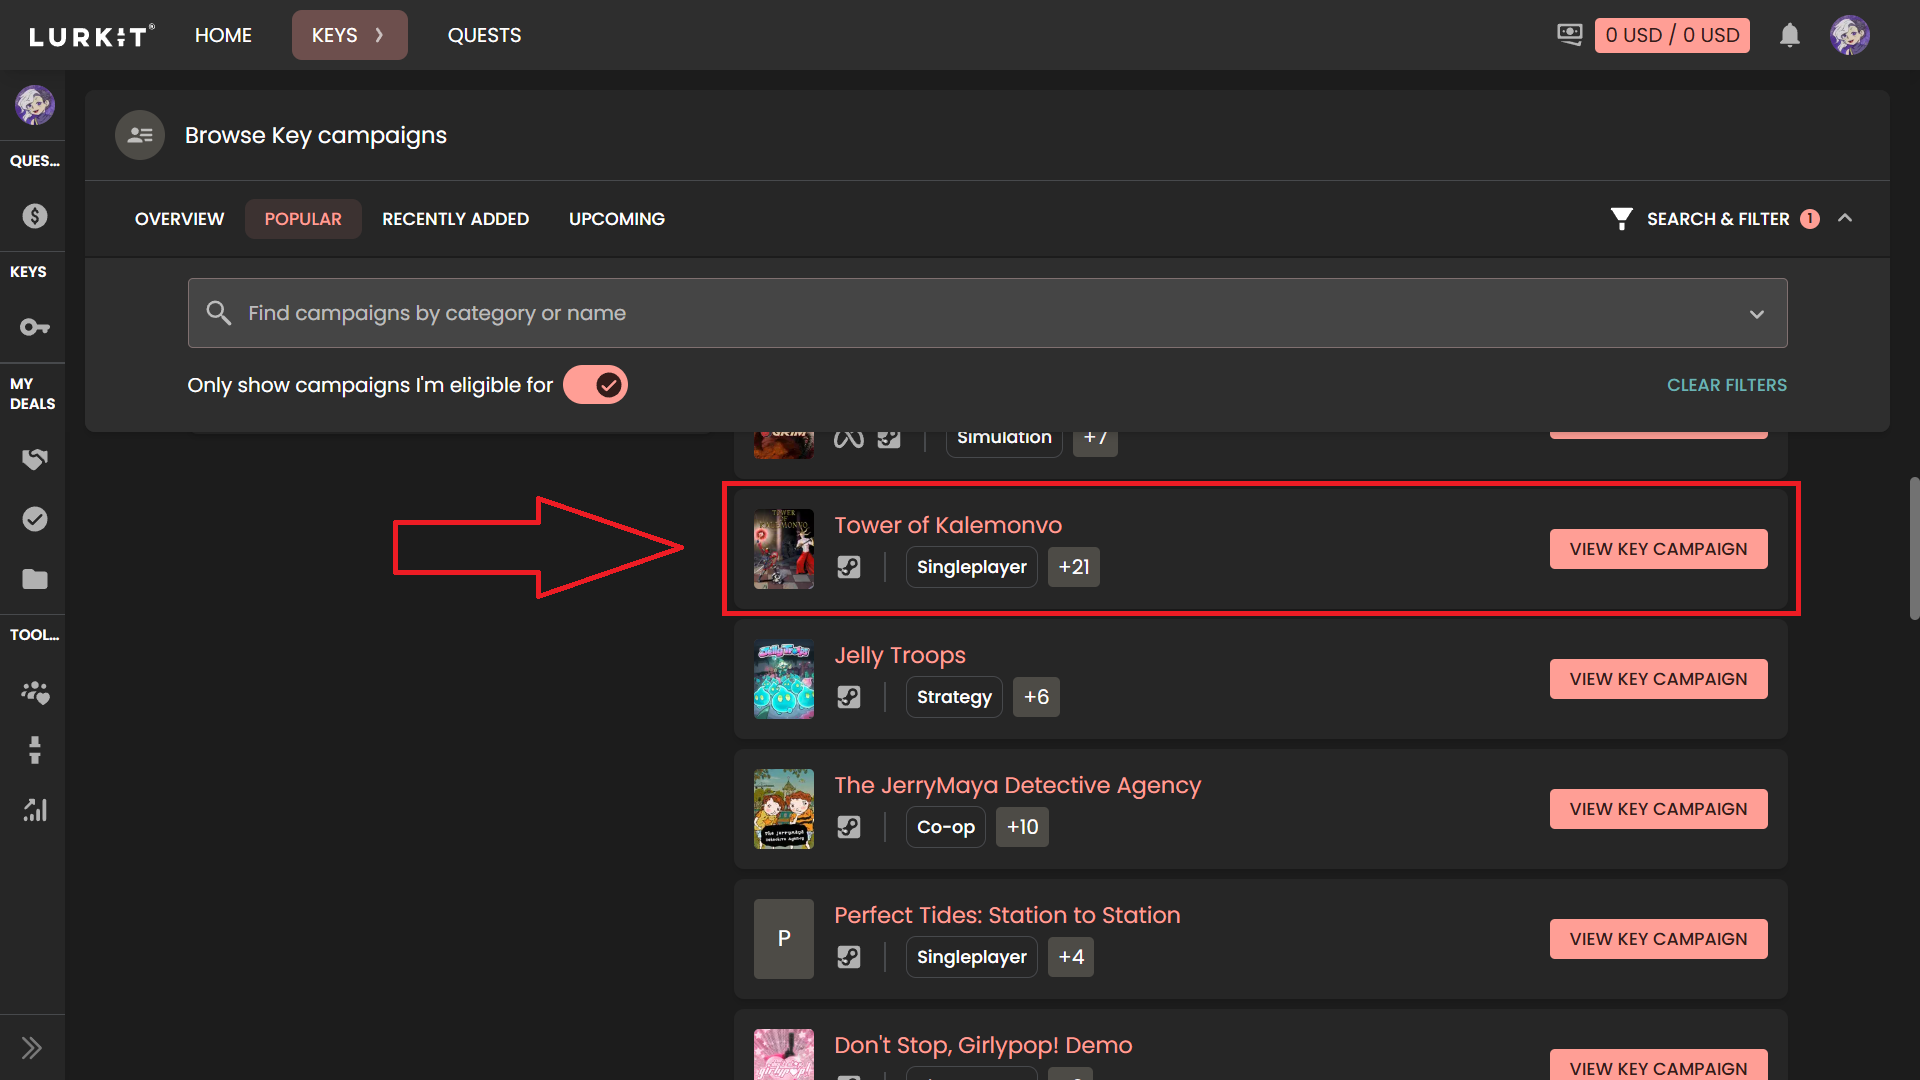Click Clear Filters link
The width and height of the screenshot is (1920, 1080).
click(1726, 385)
